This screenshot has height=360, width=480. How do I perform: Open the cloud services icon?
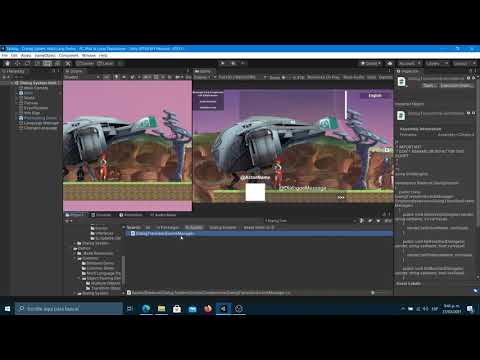[x=390, y=63]
